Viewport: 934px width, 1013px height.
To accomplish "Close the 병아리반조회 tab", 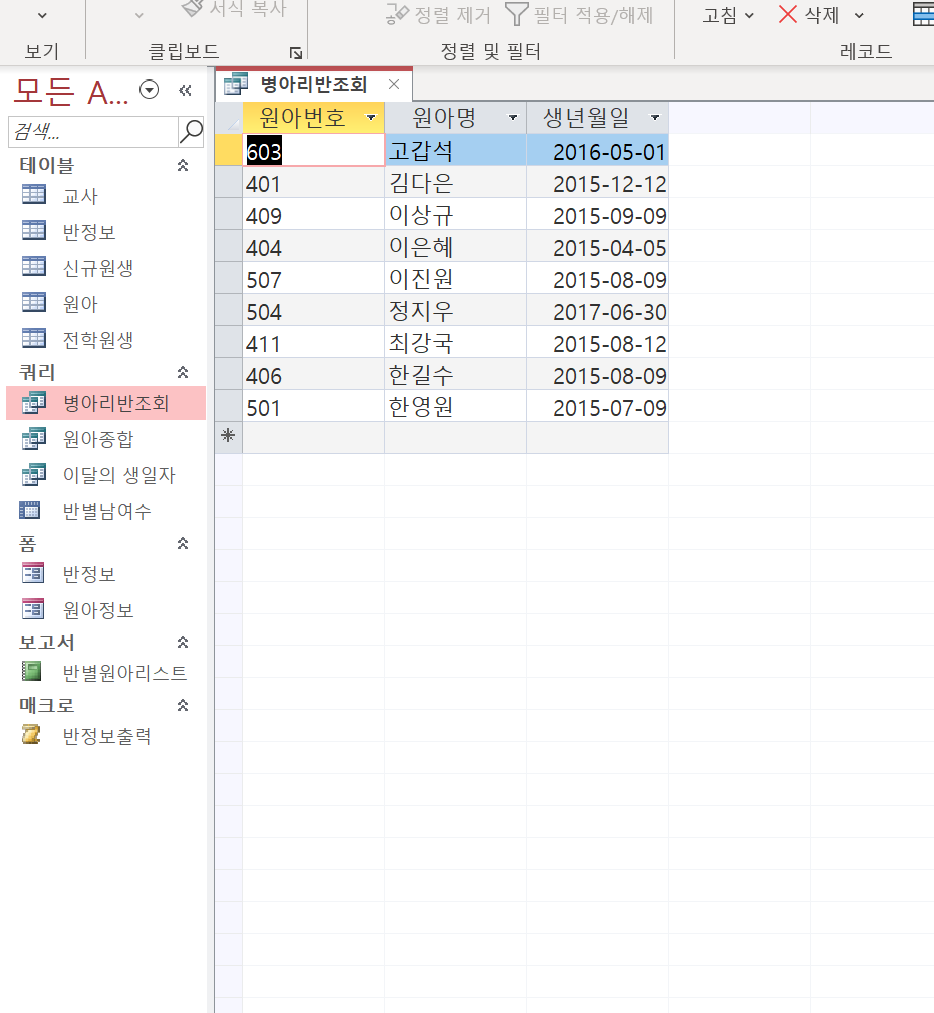I will [394, 85].
